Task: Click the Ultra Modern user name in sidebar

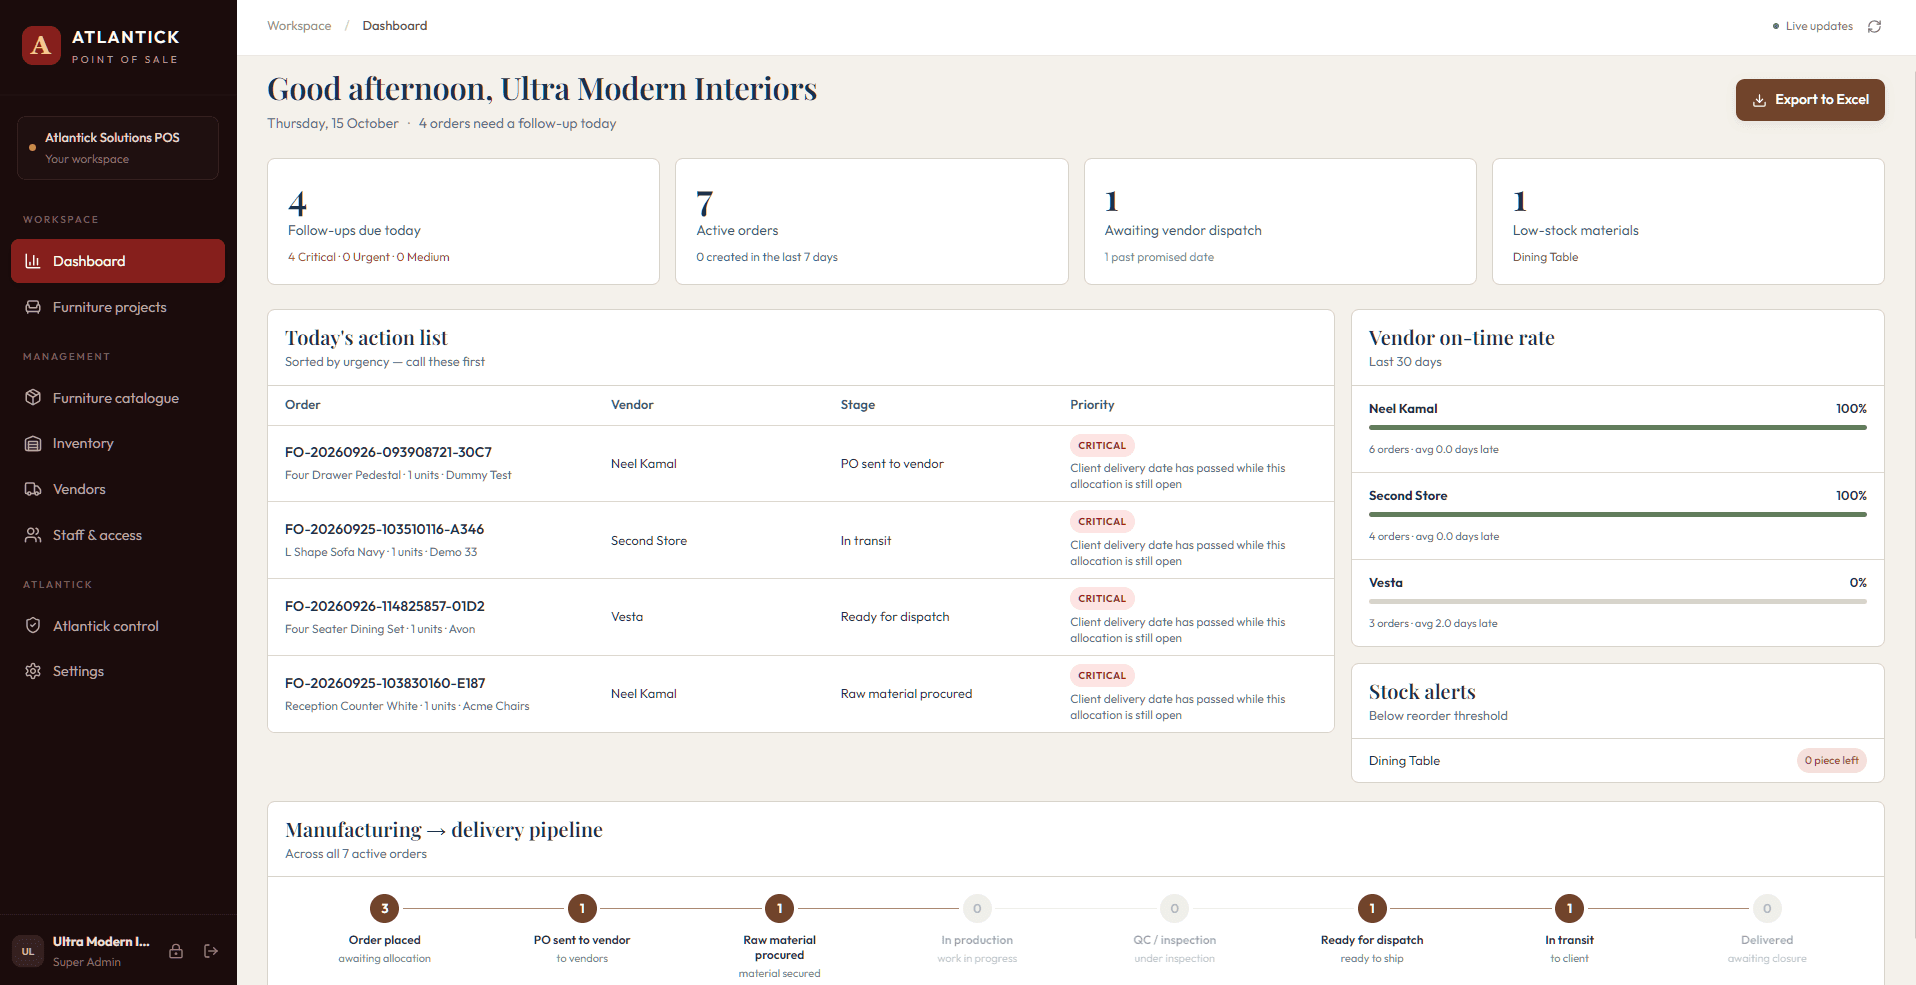Action: (101, 942)
